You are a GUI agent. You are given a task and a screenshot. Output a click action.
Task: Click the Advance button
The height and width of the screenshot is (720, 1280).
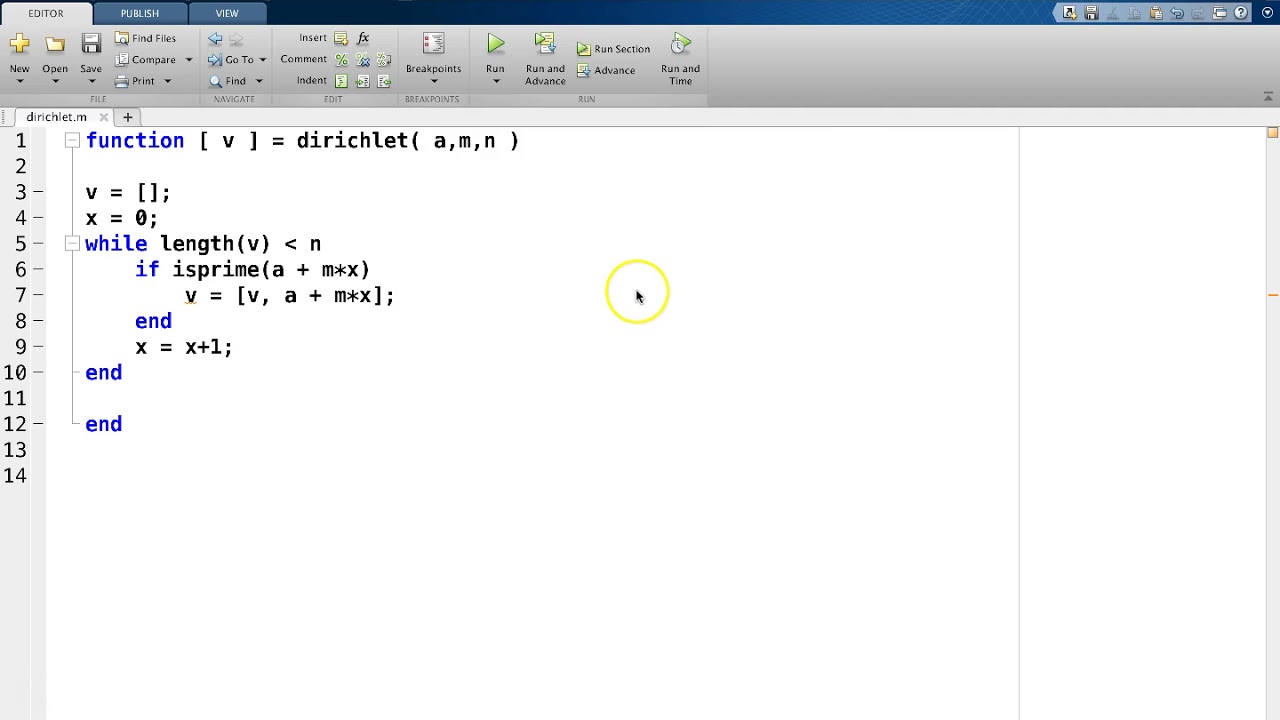(606, 70)
